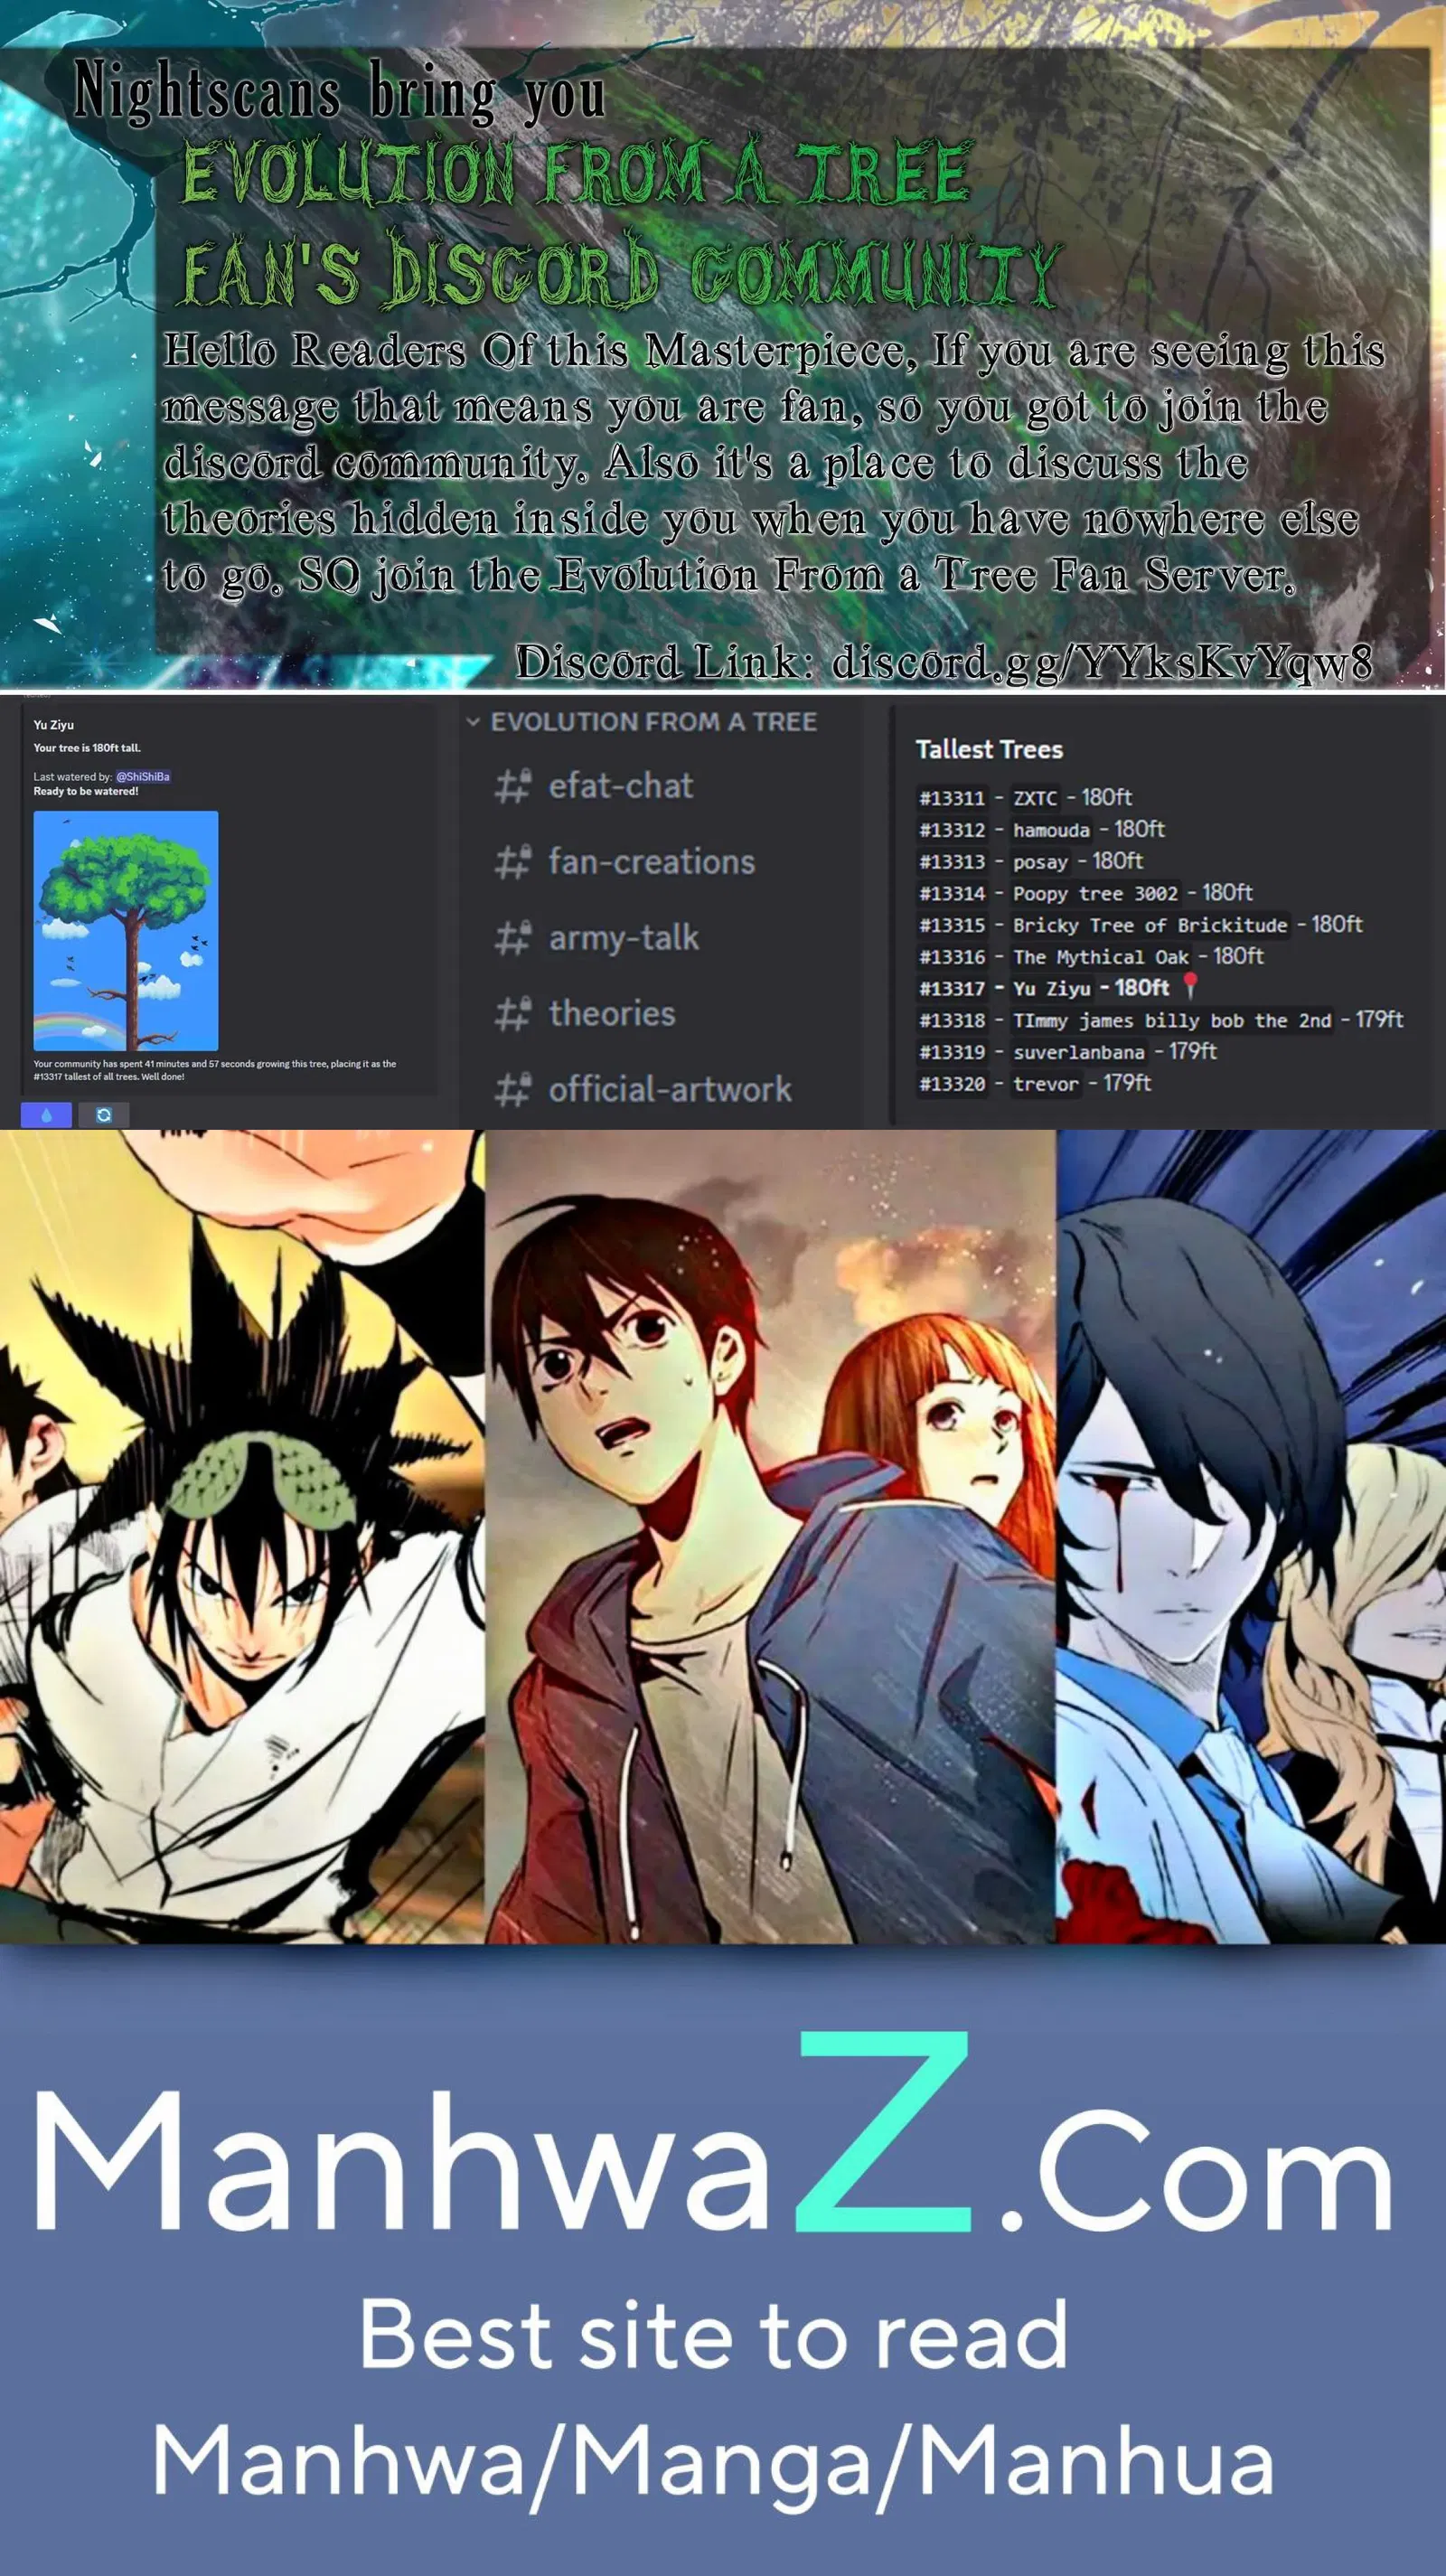Click the refresh tree button

coord(104,1115)
